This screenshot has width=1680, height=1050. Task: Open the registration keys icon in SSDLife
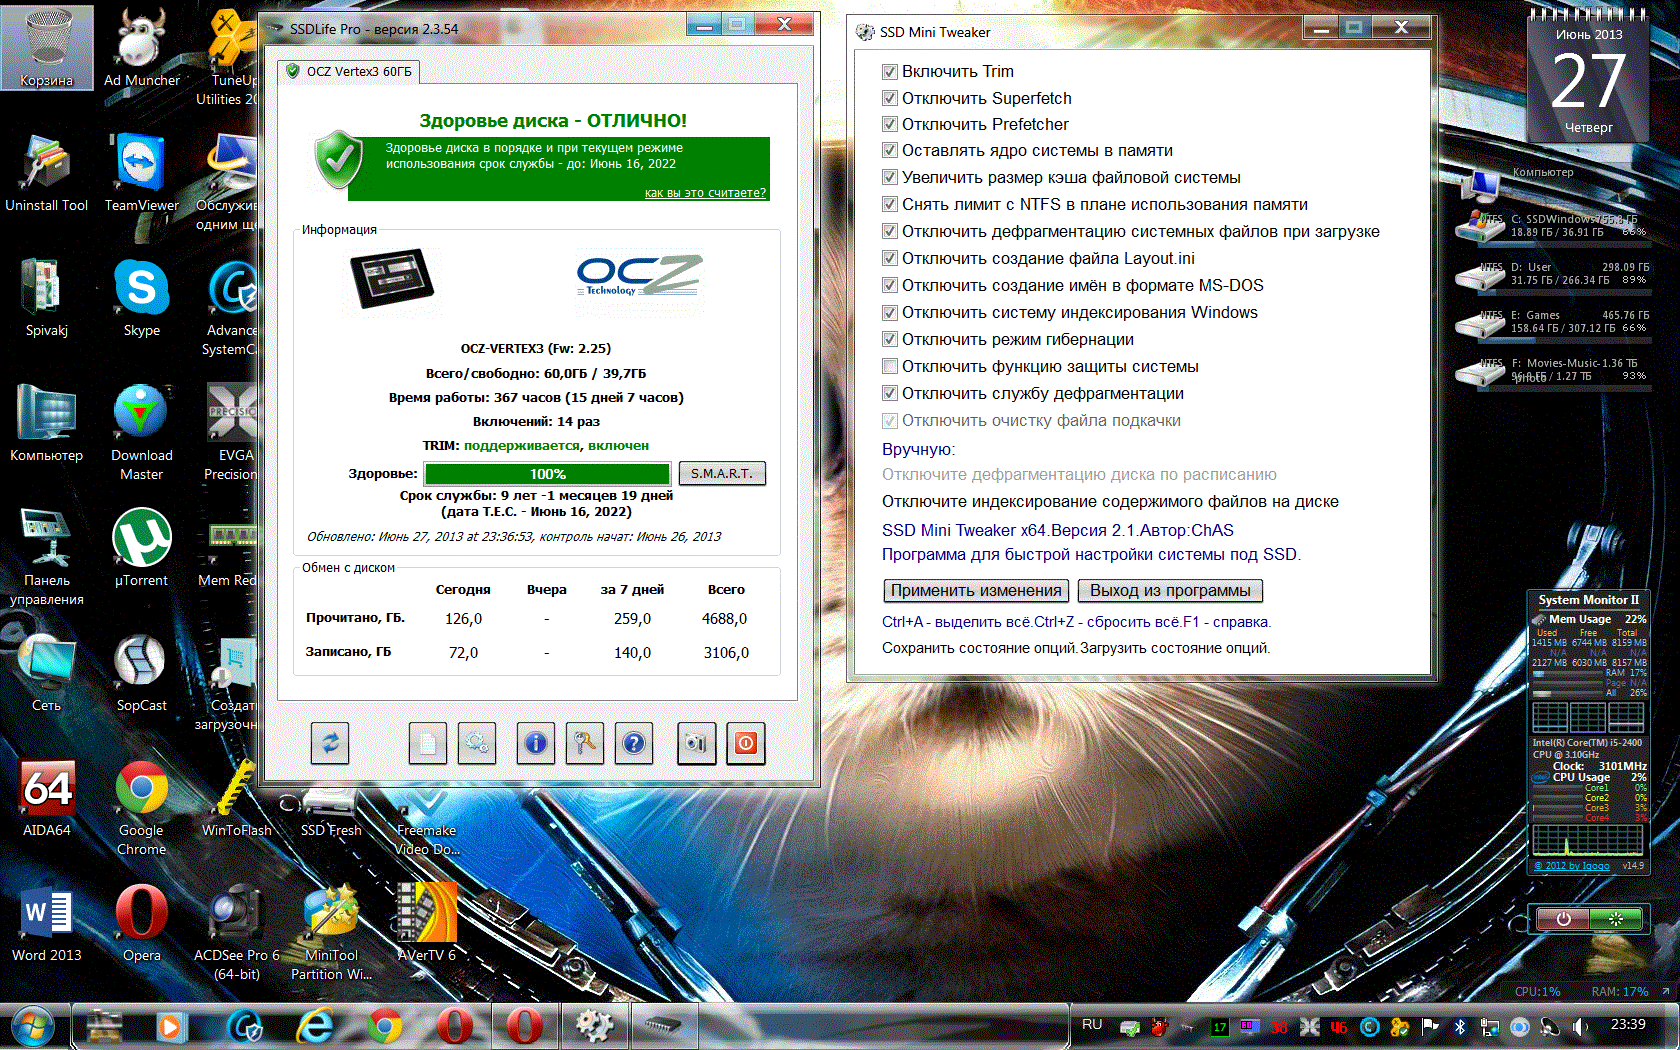585,743
